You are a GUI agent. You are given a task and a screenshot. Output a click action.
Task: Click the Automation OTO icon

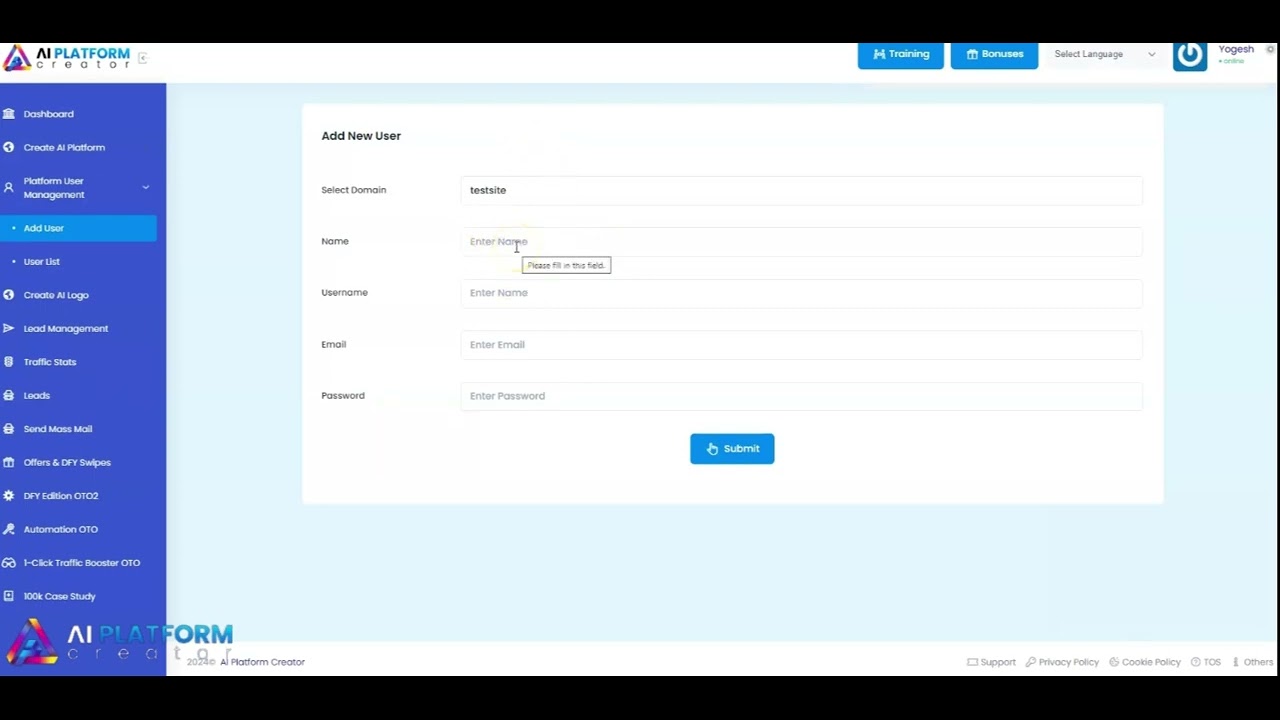click(9, 529)
